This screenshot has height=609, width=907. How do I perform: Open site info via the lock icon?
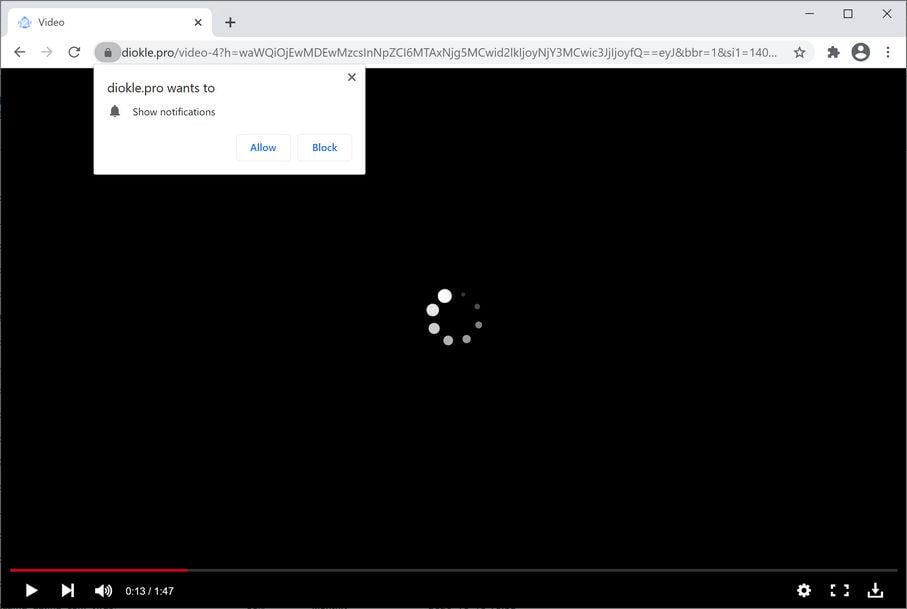pyautogui.click(x=108, y=51)
